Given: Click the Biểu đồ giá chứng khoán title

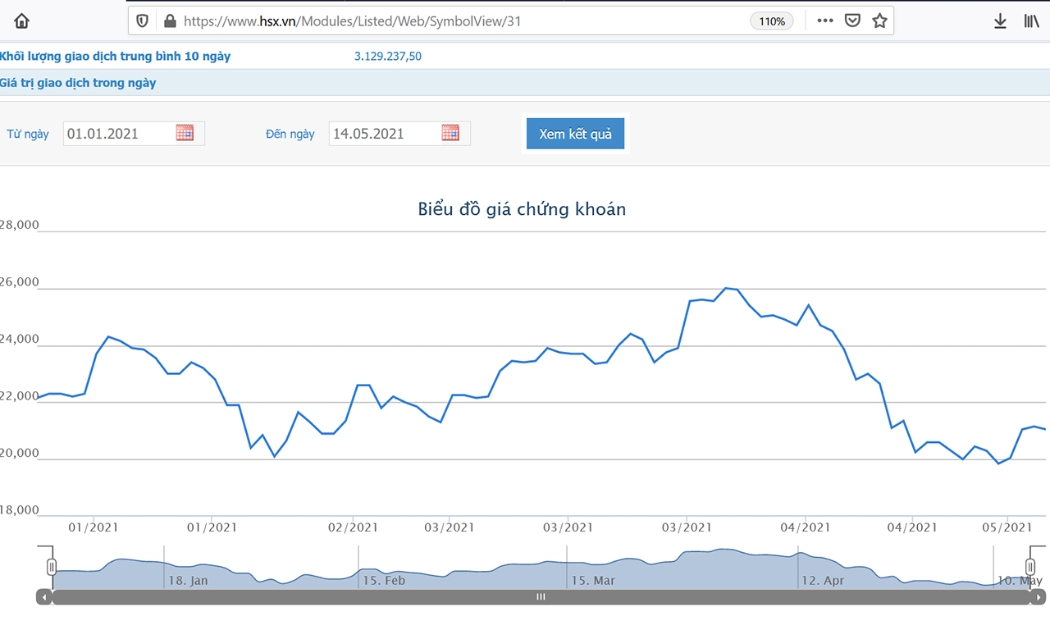Looking at the screenshot, I should pos(522,209).
